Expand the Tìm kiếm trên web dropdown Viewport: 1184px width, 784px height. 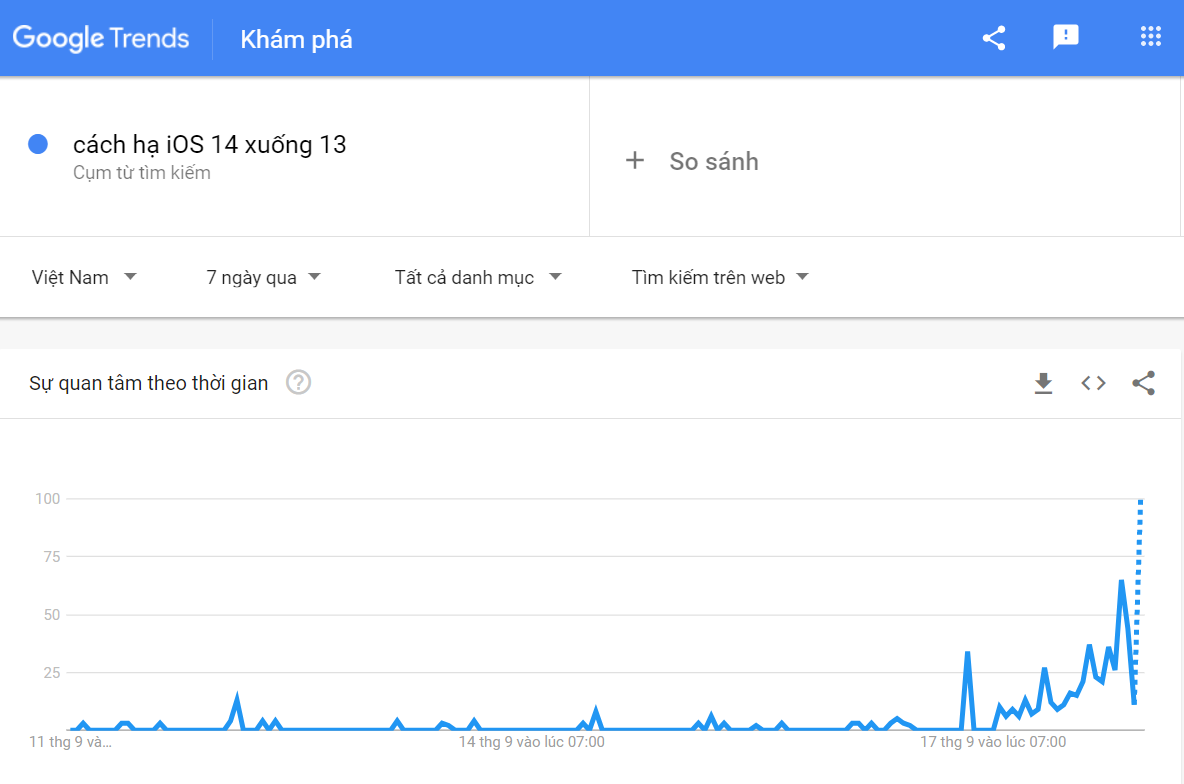click(720, 277)
